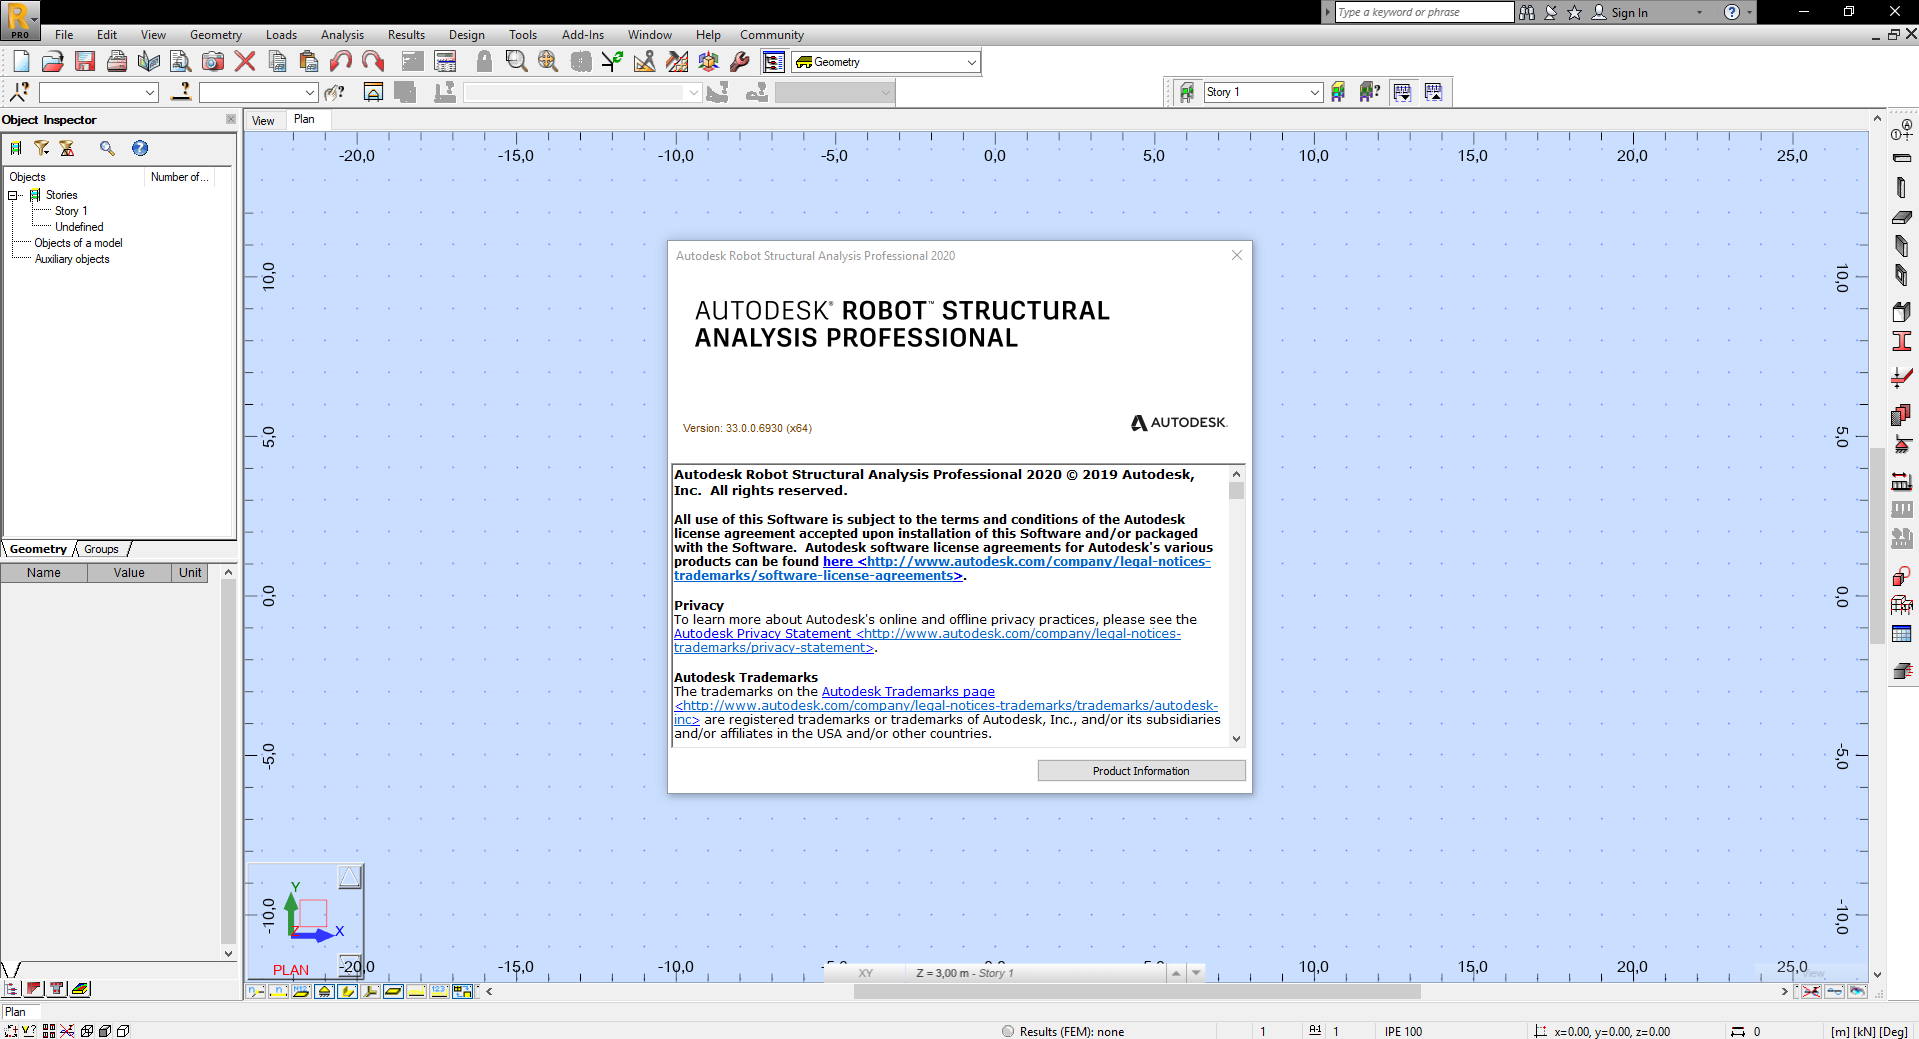Toggle bar numbers display in bottom view toolbar

coord(279,991)
